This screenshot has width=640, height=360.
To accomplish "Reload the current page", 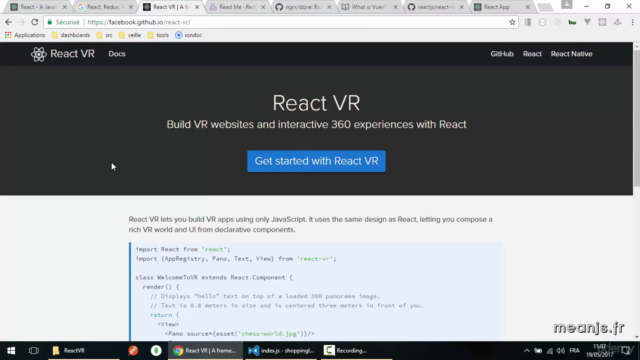I will (x=34, y=22).
